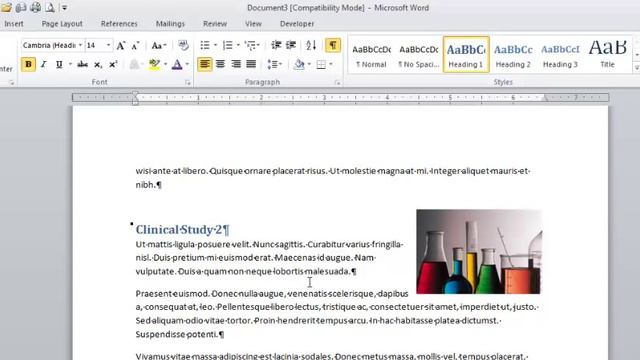Open the Developer tab

[297, 24]
